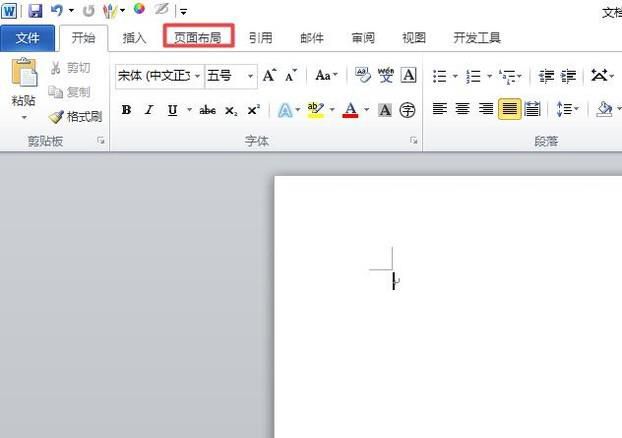Click the Save icon in quick access toolbar

pos(35,11)
